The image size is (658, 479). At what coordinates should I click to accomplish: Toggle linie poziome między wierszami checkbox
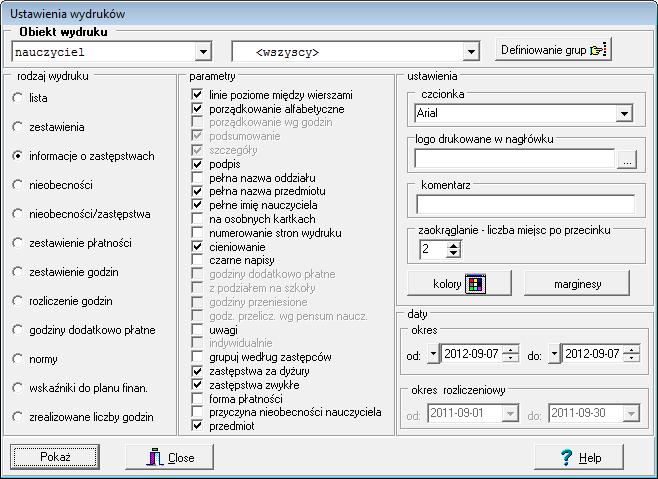coord(197,94)
